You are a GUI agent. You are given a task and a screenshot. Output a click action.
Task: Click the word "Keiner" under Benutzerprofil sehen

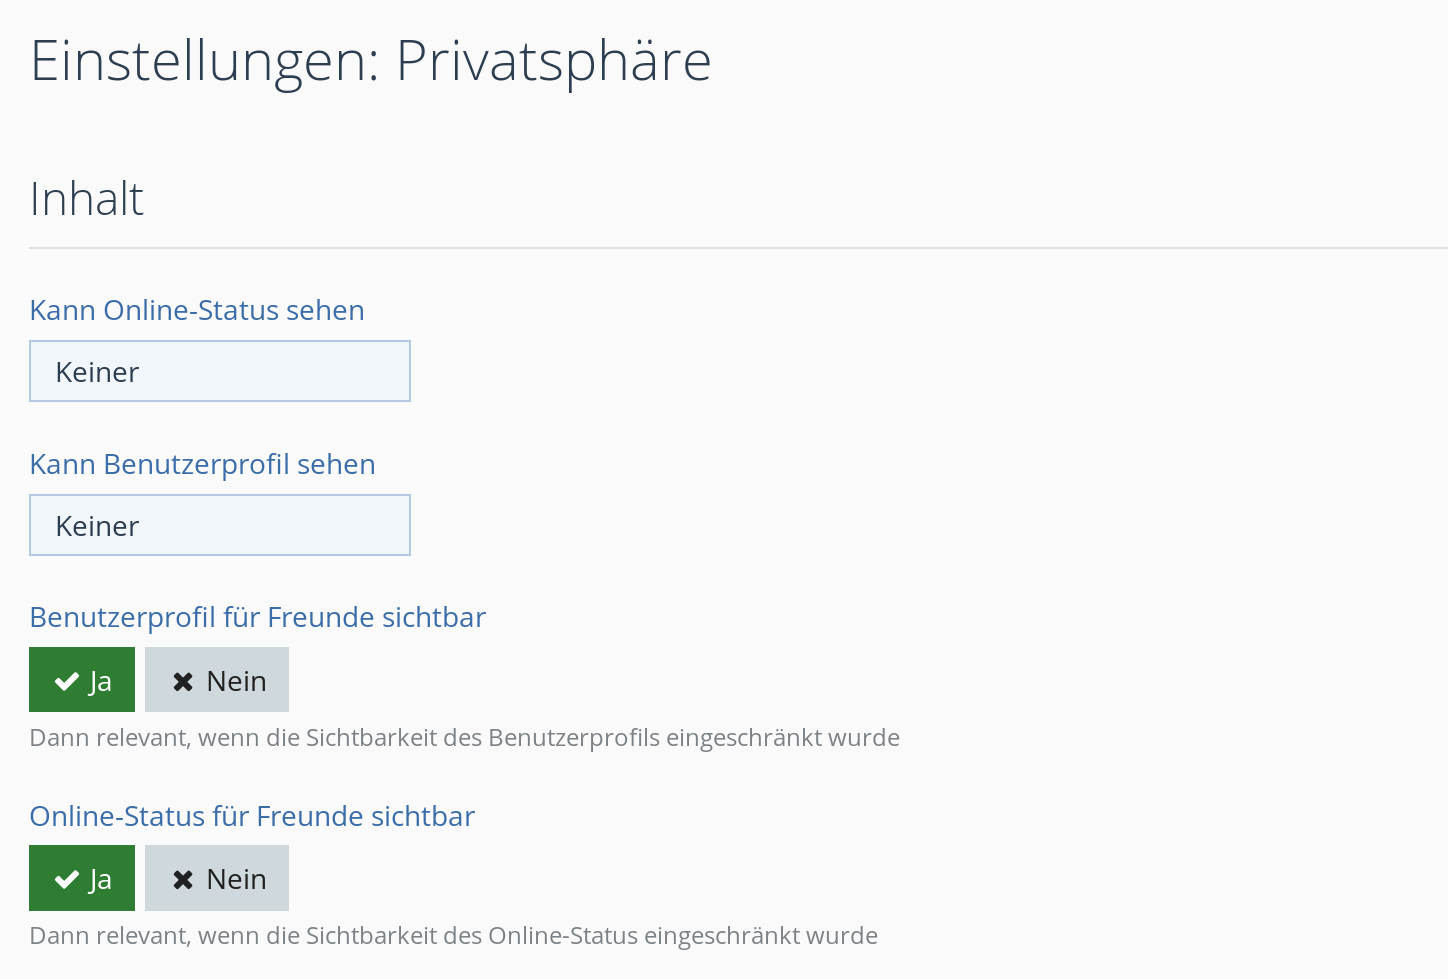point(97,526)
